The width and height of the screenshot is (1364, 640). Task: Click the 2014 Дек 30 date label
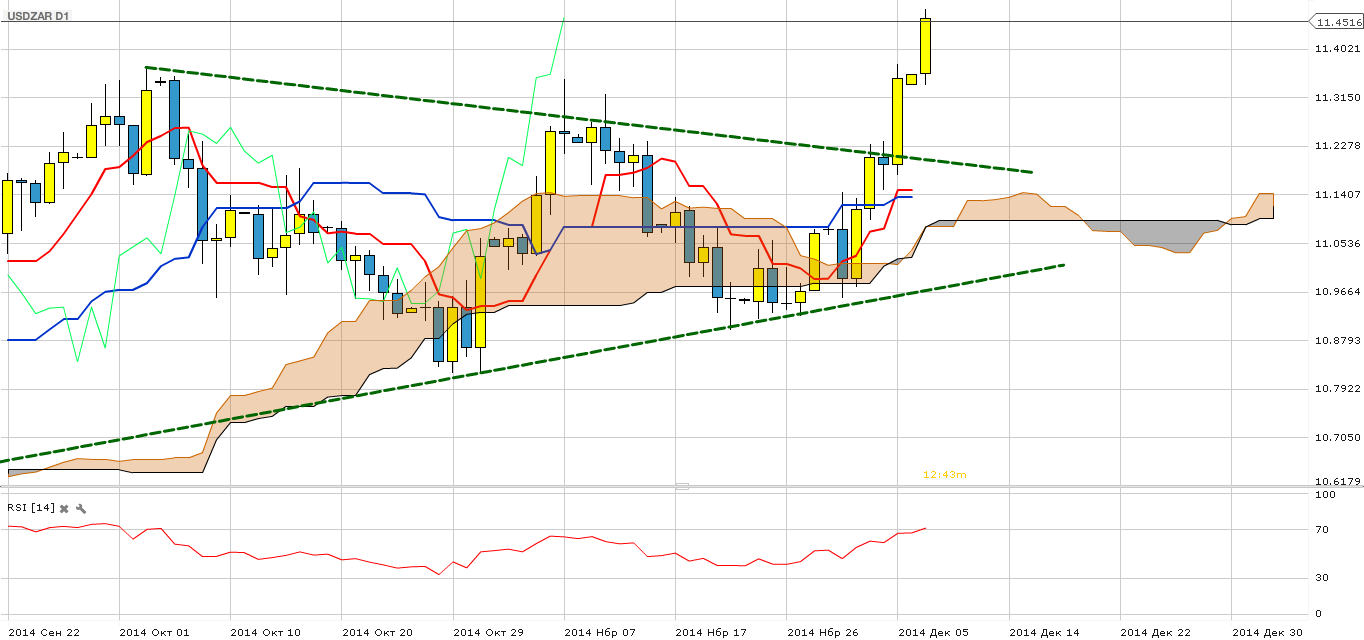(x=1267, y=632)
